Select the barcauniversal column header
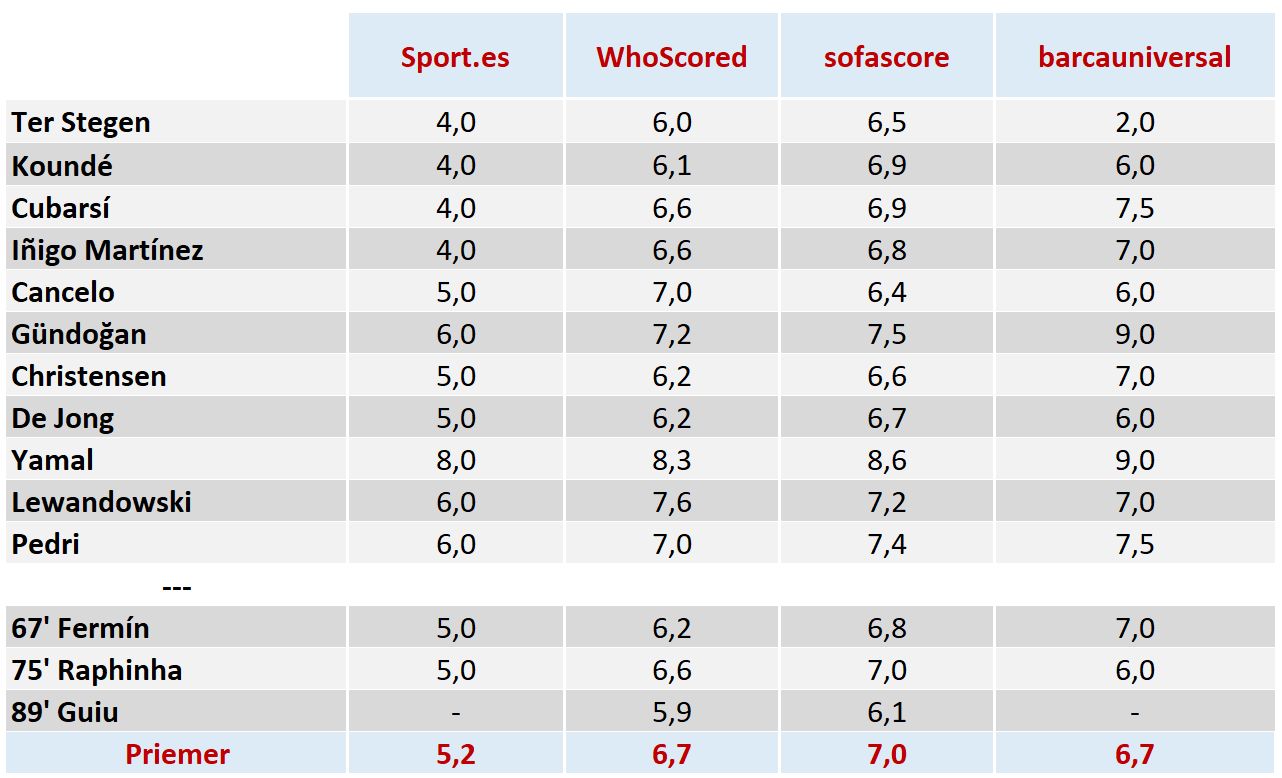The image size is (1282, 778). [1134, 57]
